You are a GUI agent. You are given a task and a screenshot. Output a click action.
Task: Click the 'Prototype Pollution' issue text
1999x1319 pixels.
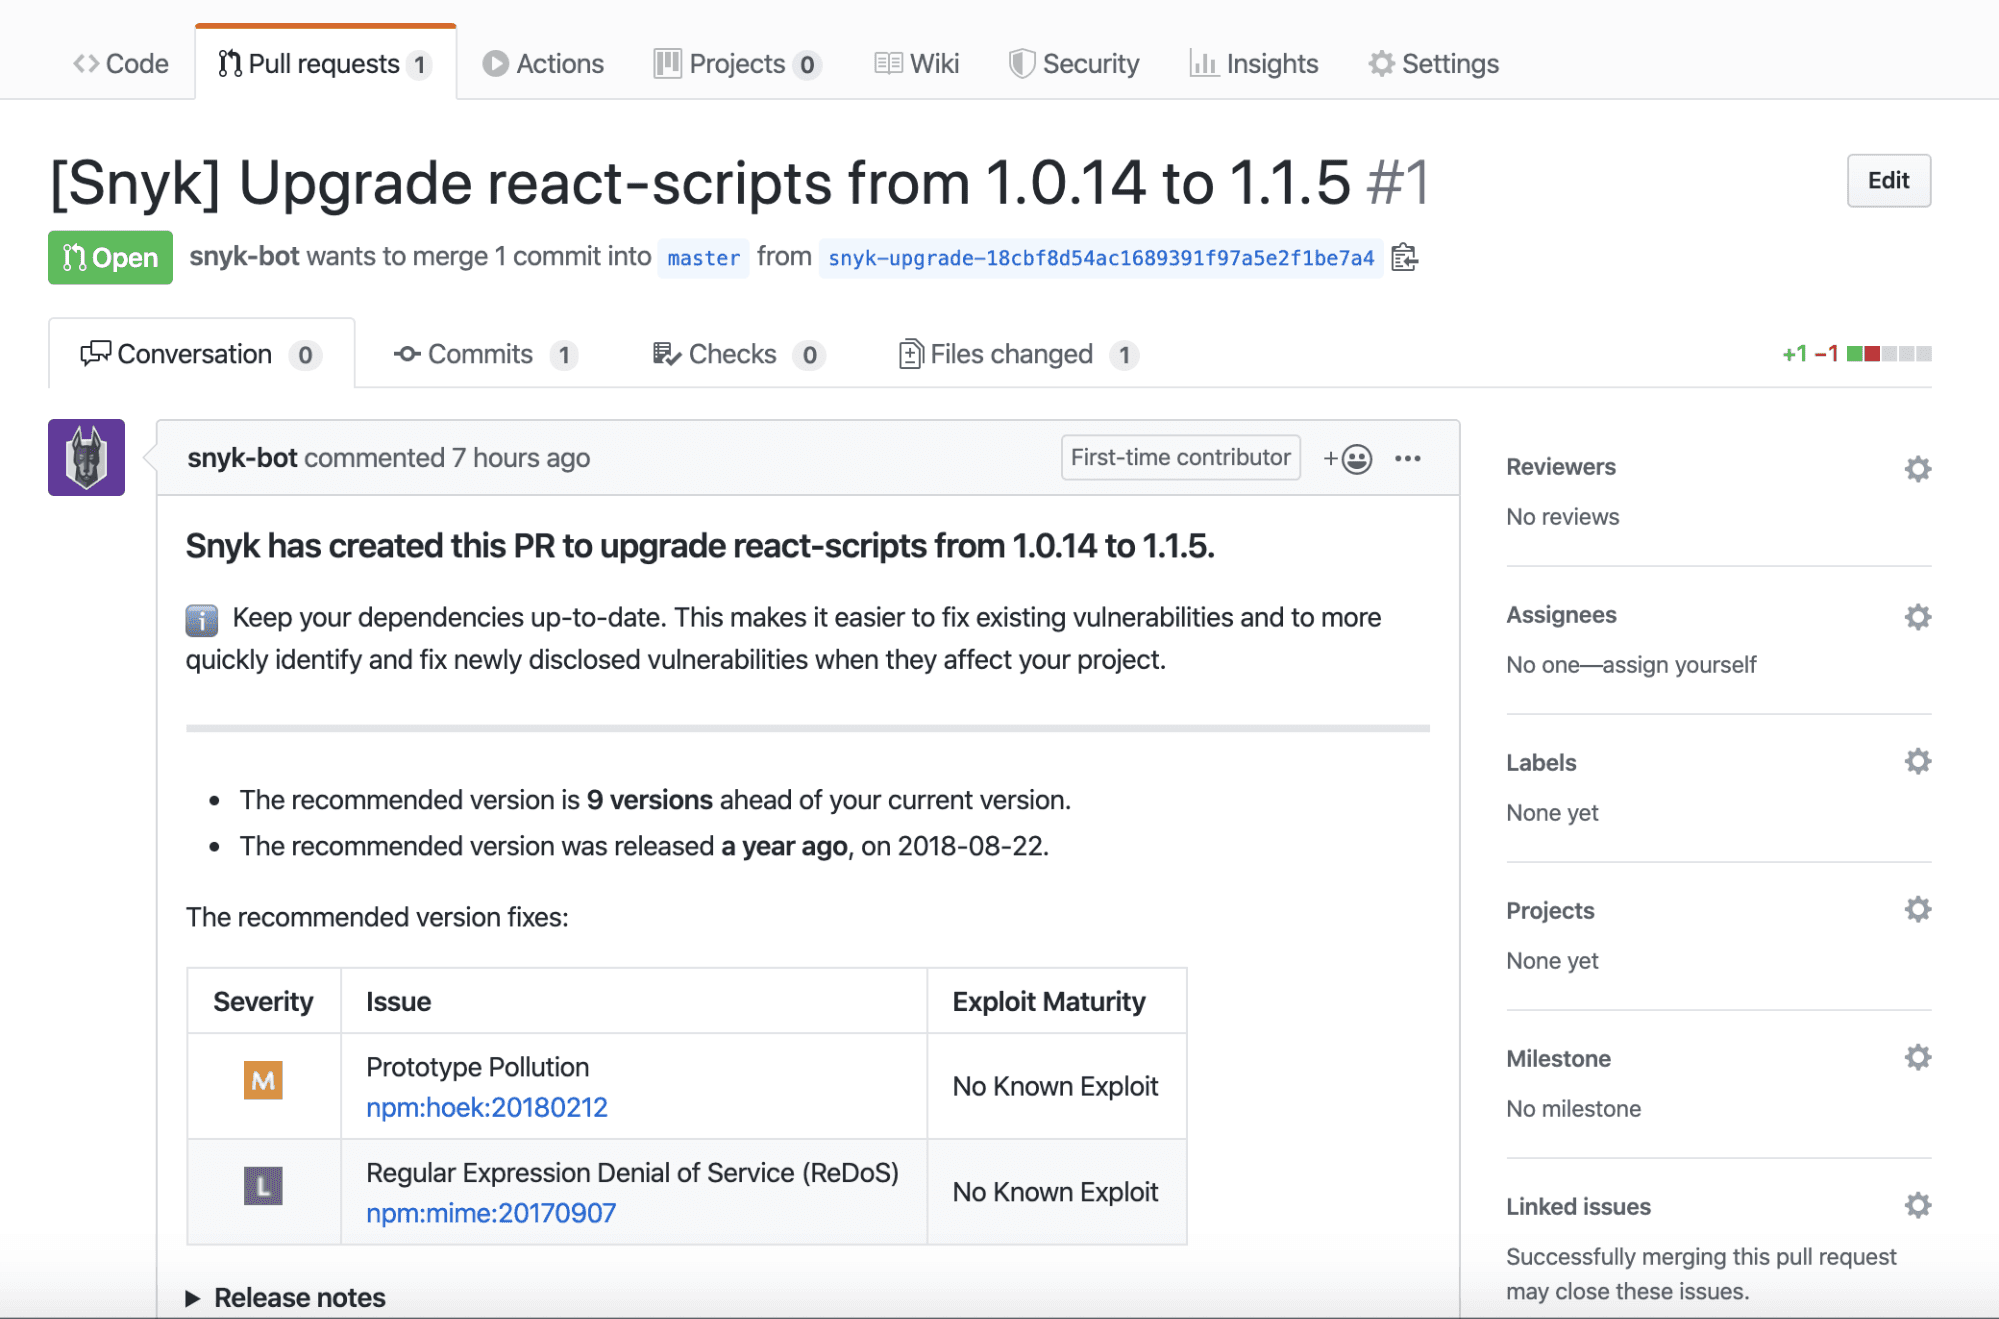477,1067
